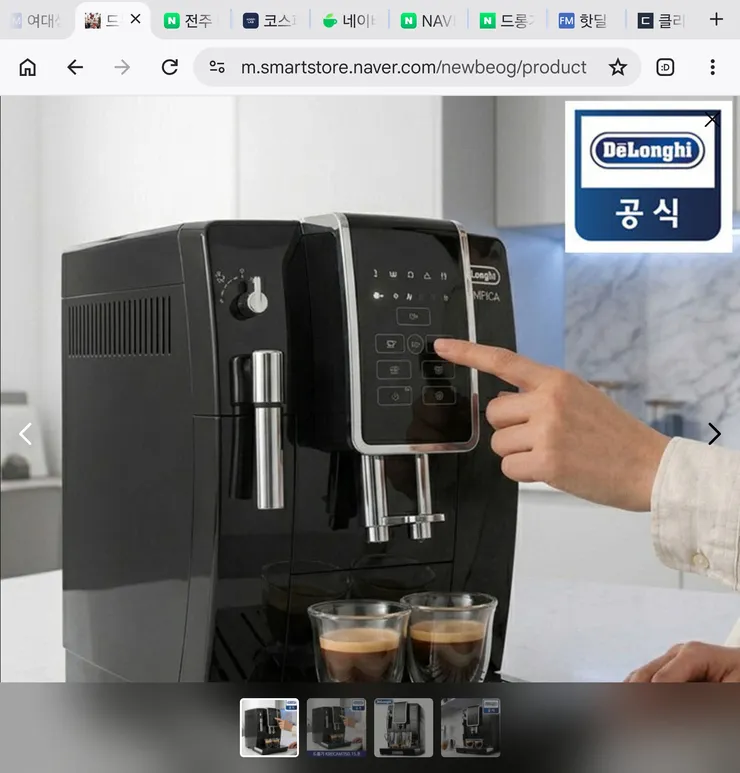The width and height of the screenshot is (740, 773).
Task: Open site settings icon in address bar
Action: (x=217, y=67)
